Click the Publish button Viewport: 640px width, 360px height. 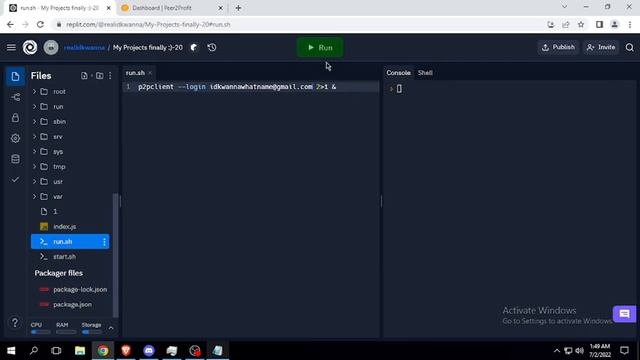coord(558,47)
